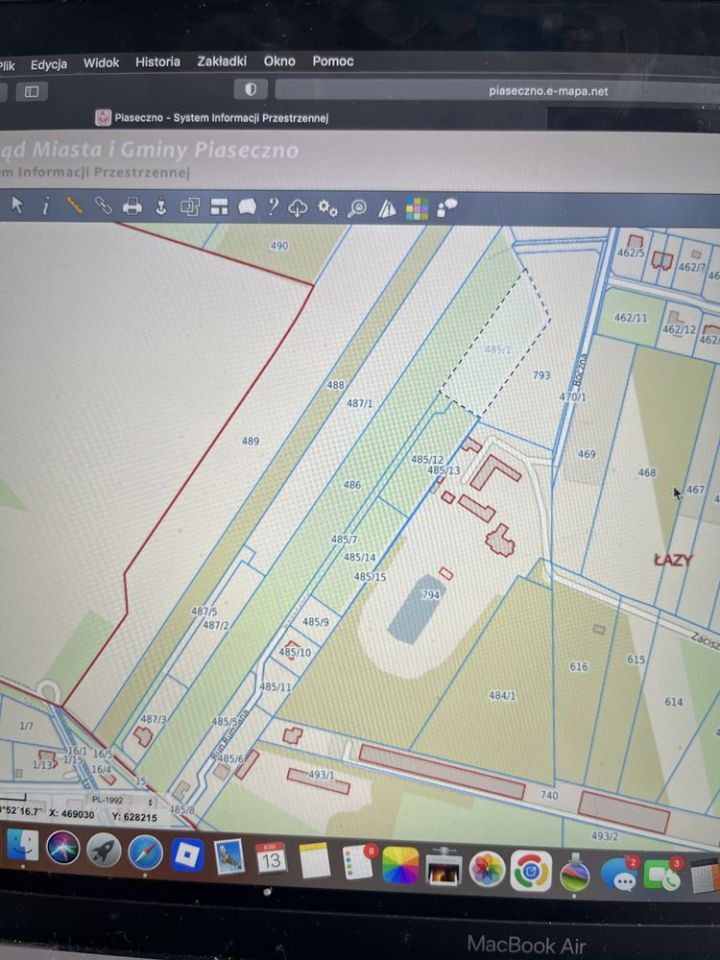Click parcel label 486 on map
Screen dimensions: 720x960
(352, 485)
